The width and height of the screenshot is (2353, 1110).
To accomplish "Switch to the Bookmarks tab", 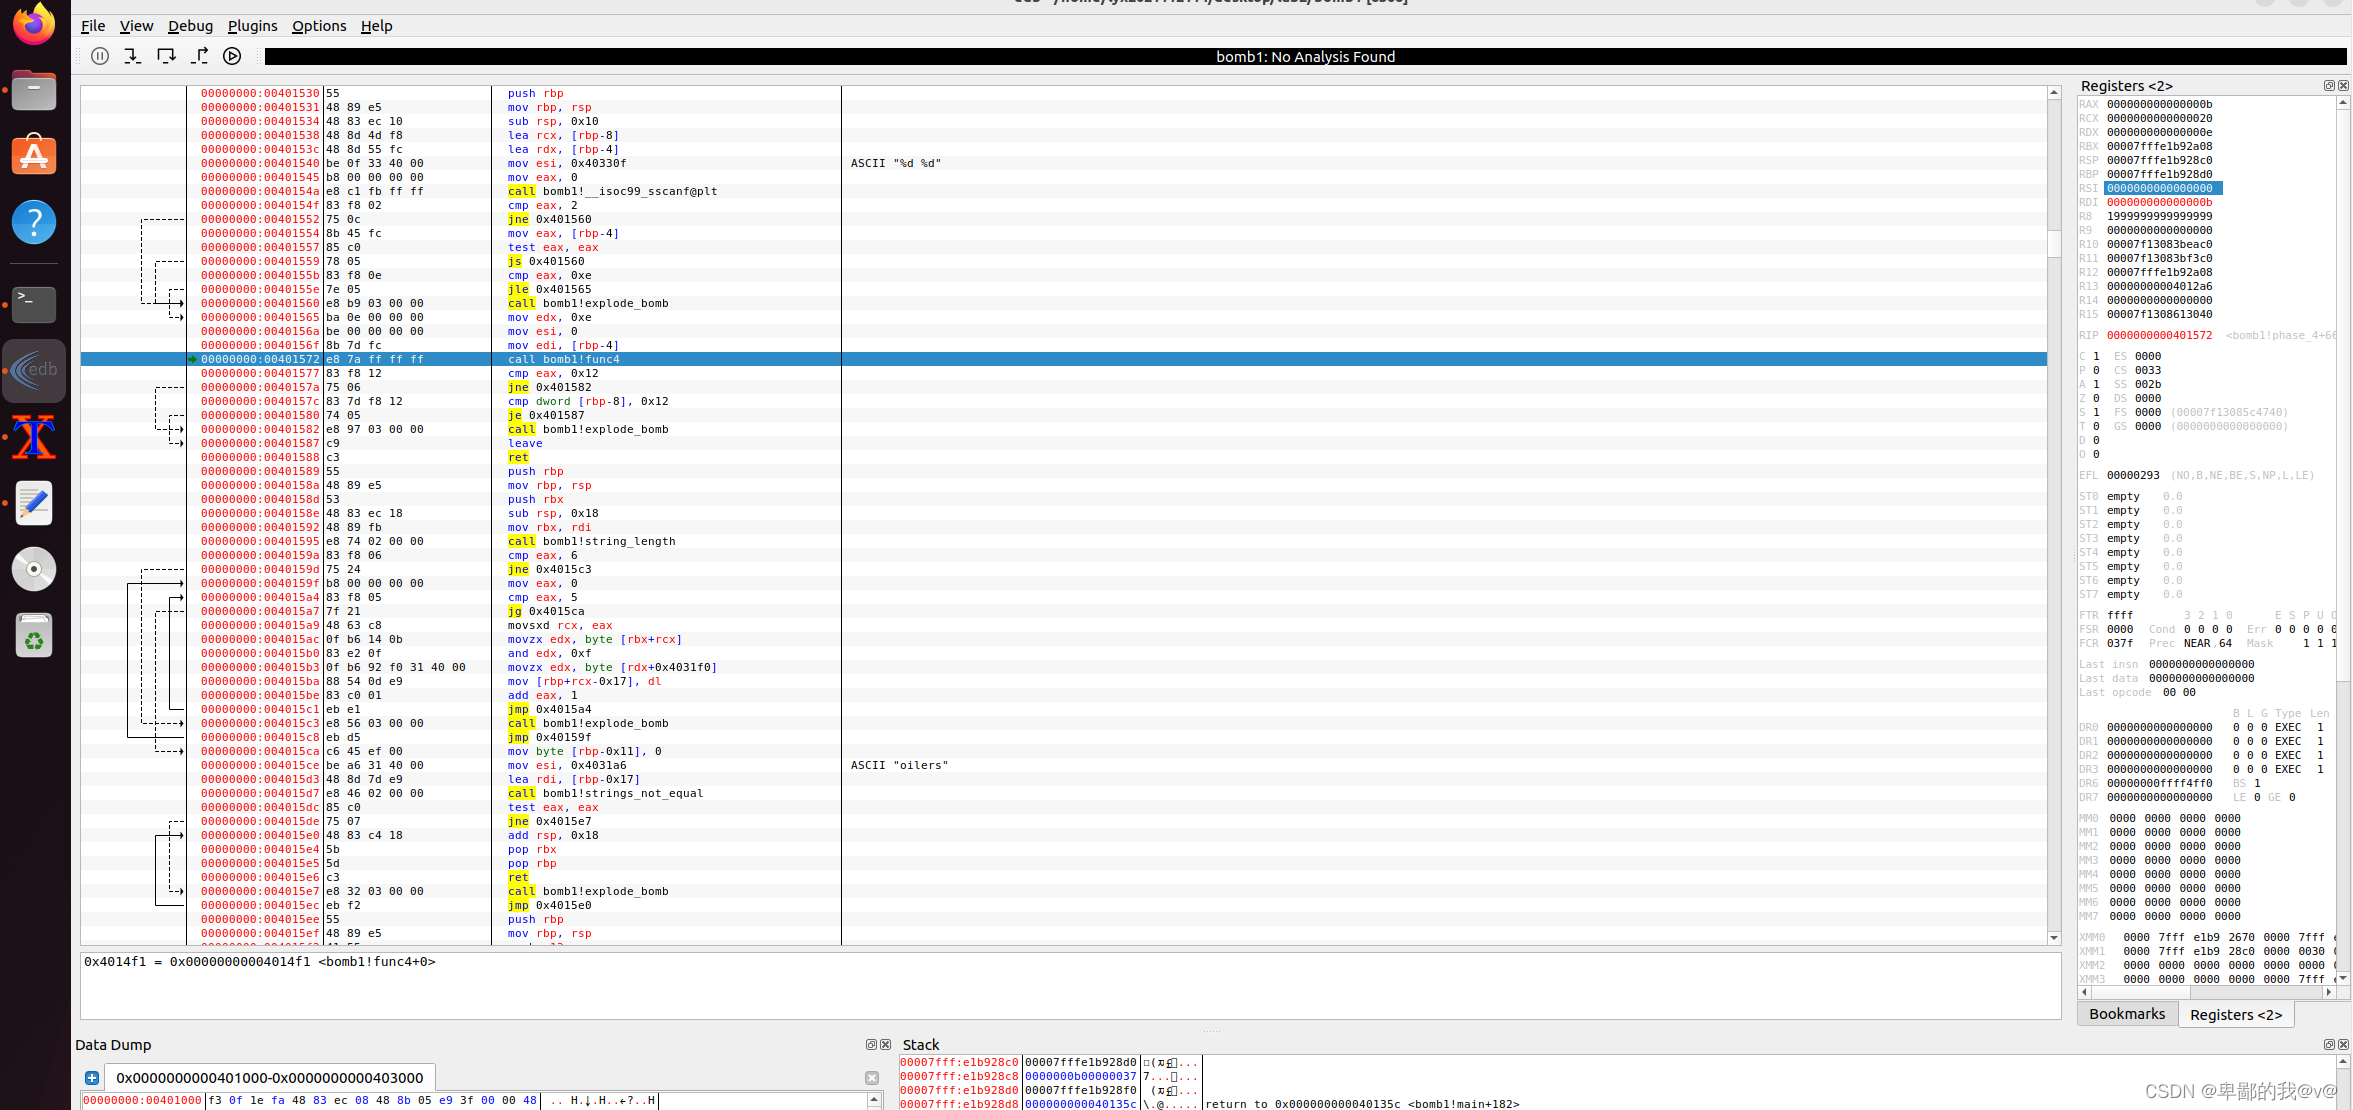I will point(2127,1014).
